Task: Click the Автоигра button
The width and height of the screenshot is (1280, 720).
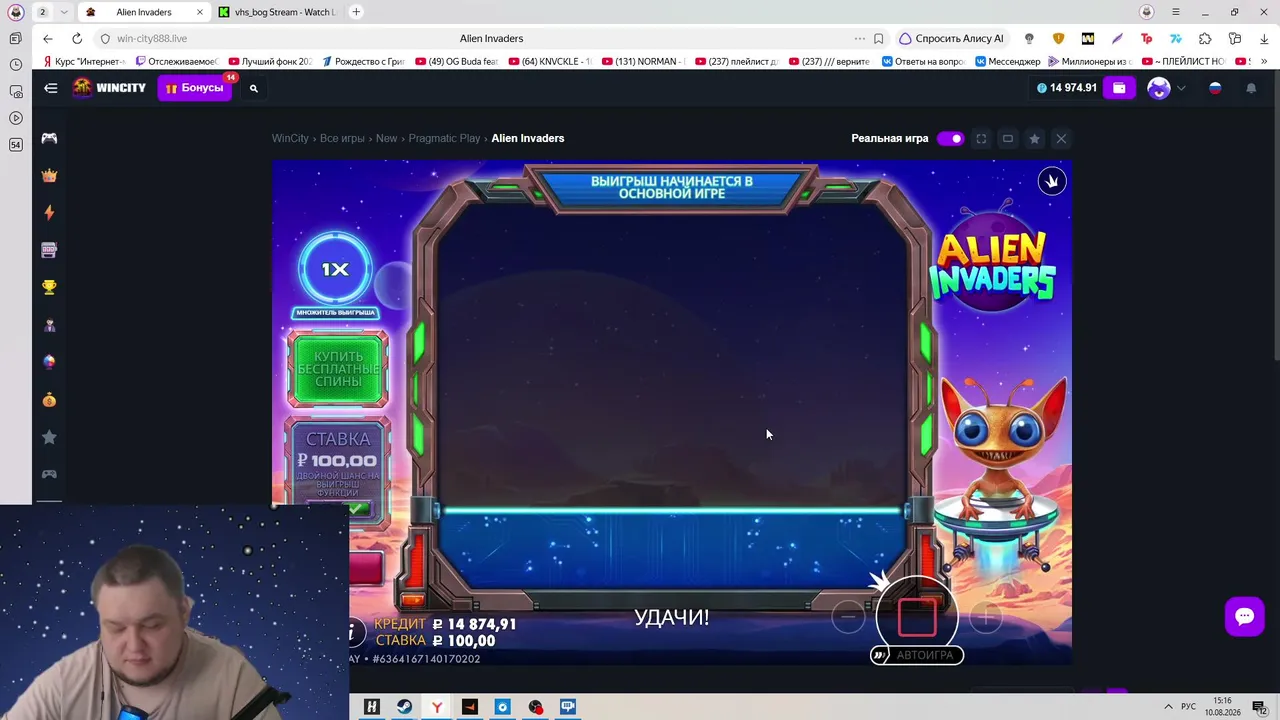Action: pos(917,655)
